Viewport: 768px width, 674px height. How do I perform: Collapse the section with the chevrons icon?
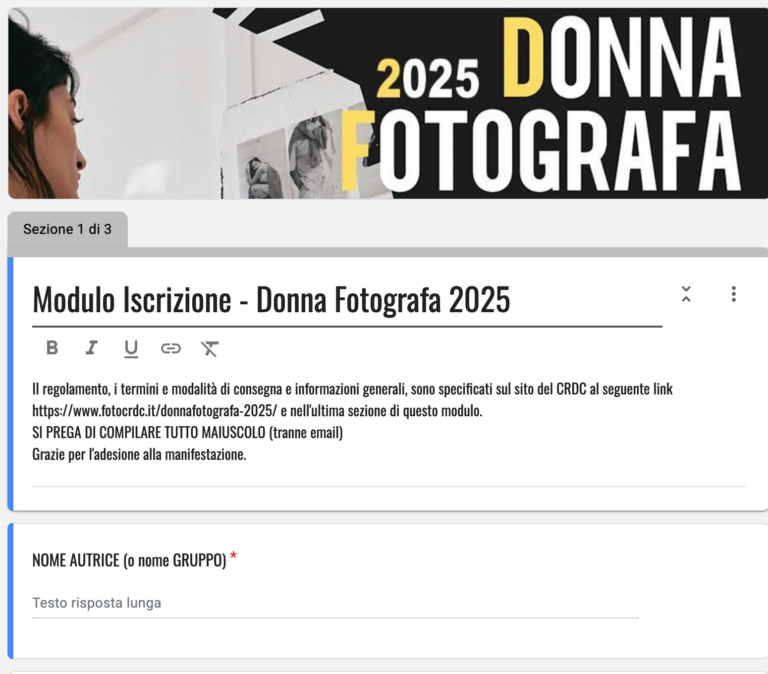(686, 294)
